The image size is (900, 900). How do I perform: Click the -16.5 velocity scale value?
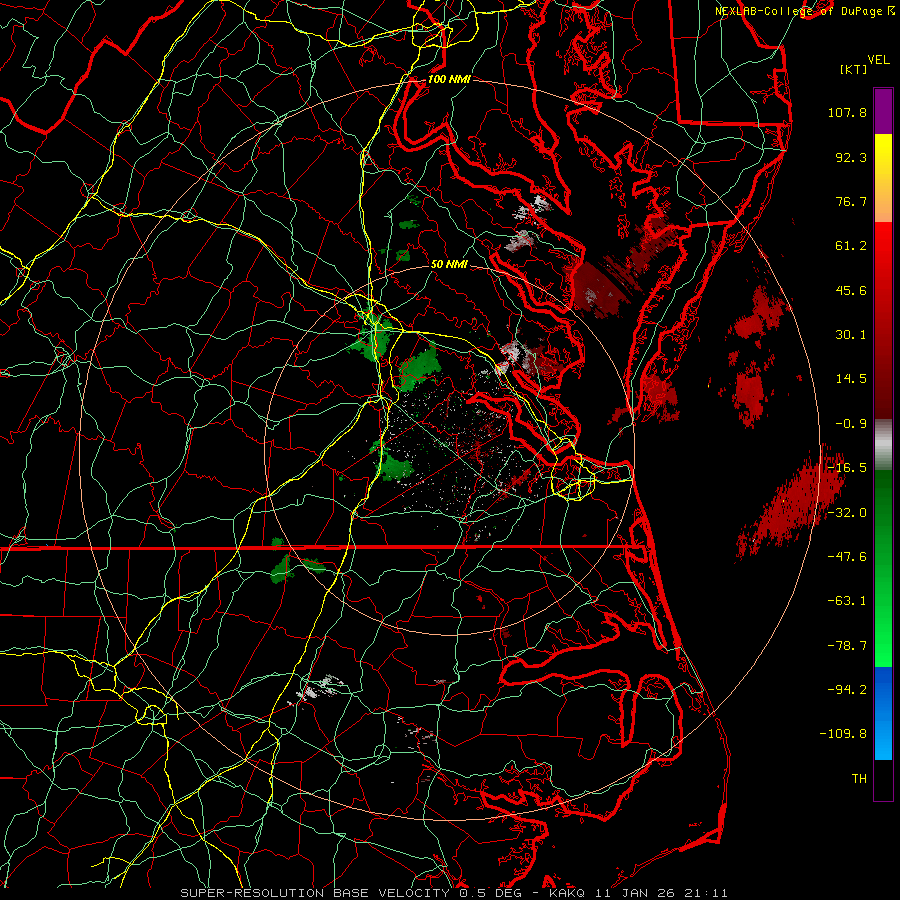click(x=847, y=468)
